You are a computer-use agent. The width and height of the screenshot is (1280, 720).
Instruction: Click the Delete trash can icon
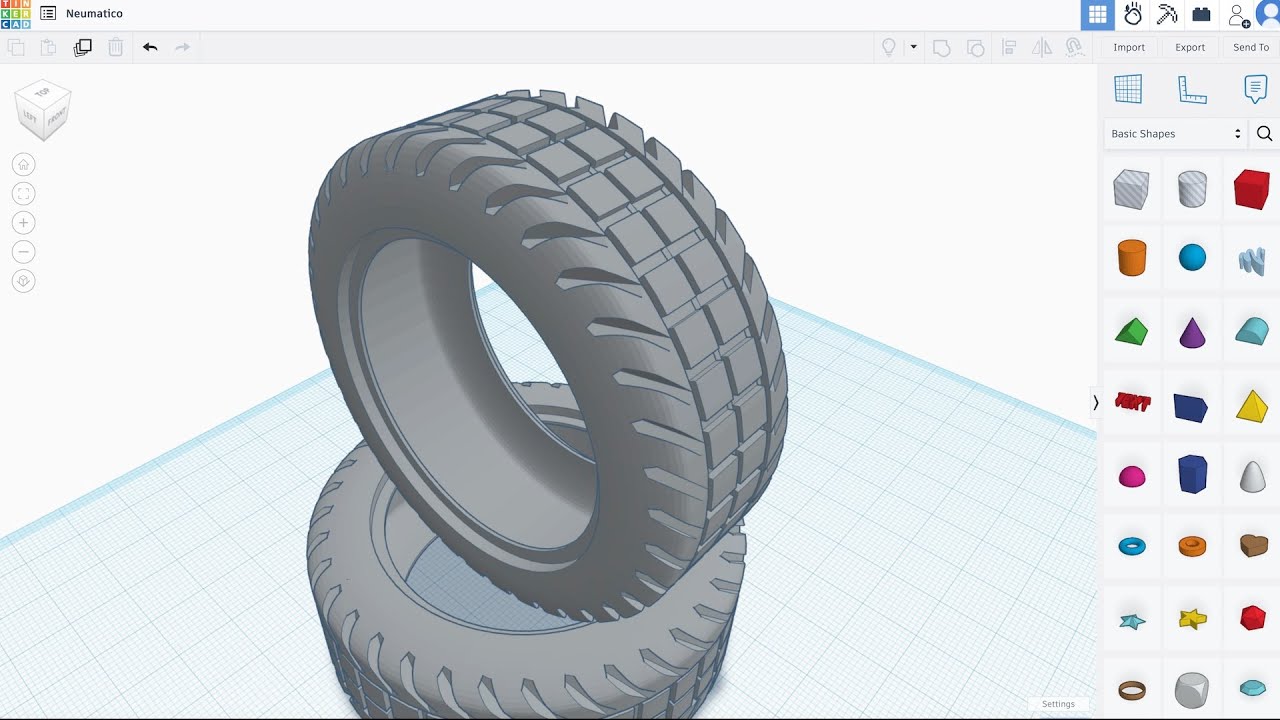point(116,47)
